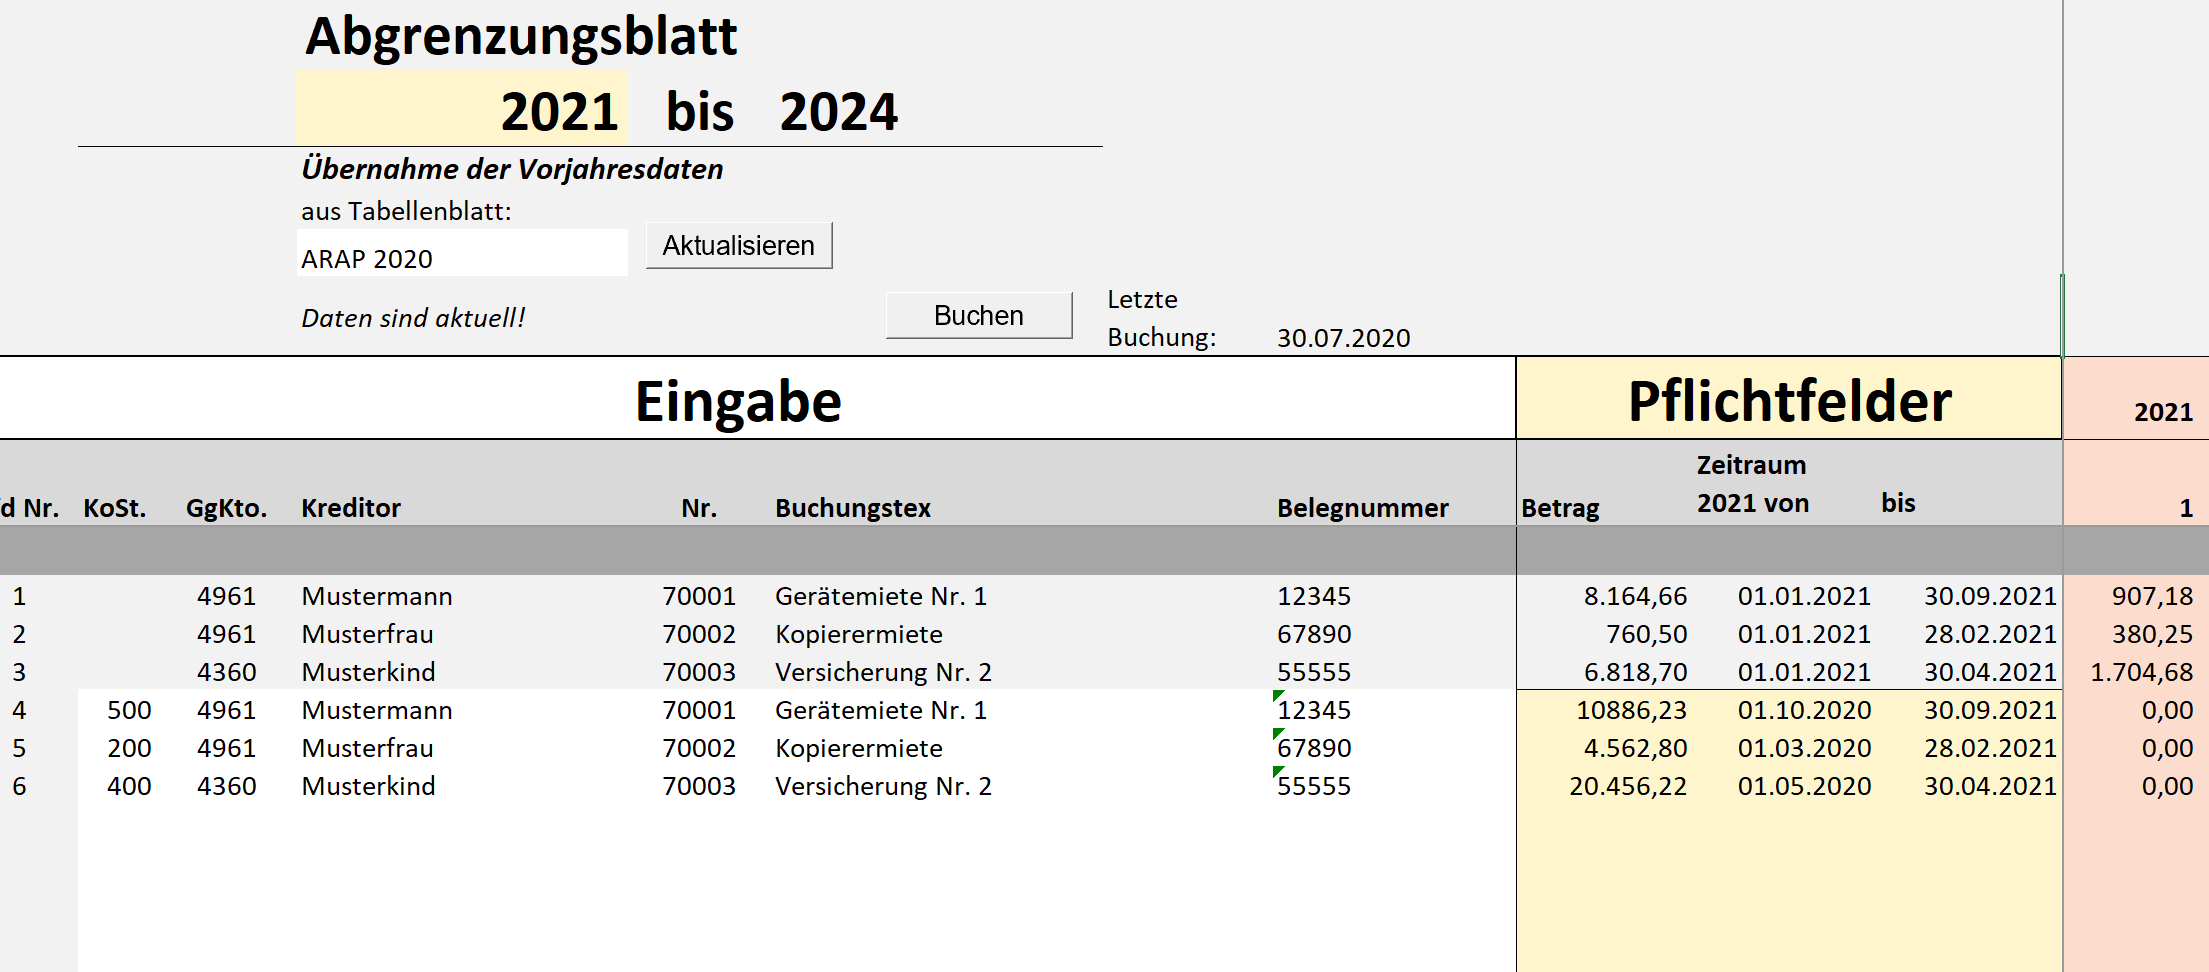Screen dimensions: 2209x972
Task: Click the Betrag column header
Action: [1560, 508]
